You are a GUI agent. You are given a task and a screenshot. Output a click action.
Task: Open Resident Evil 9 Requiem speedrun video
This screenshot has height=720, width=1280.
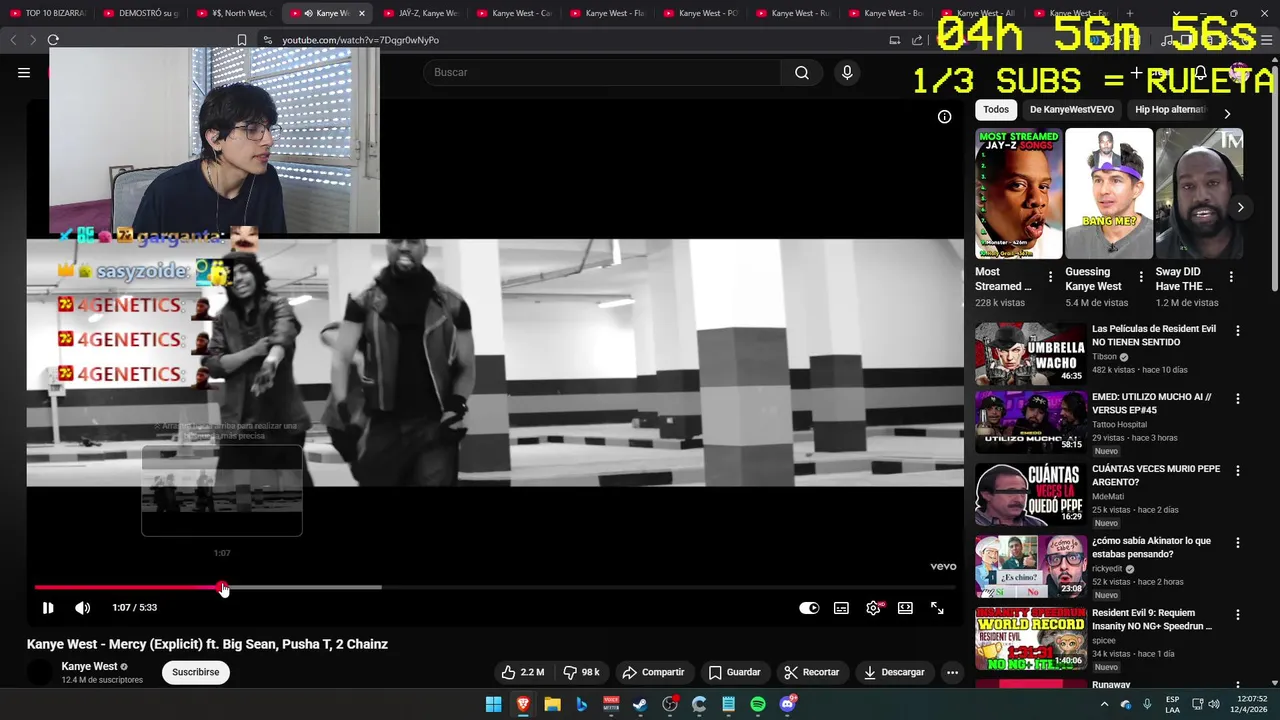coord(1031,637)
